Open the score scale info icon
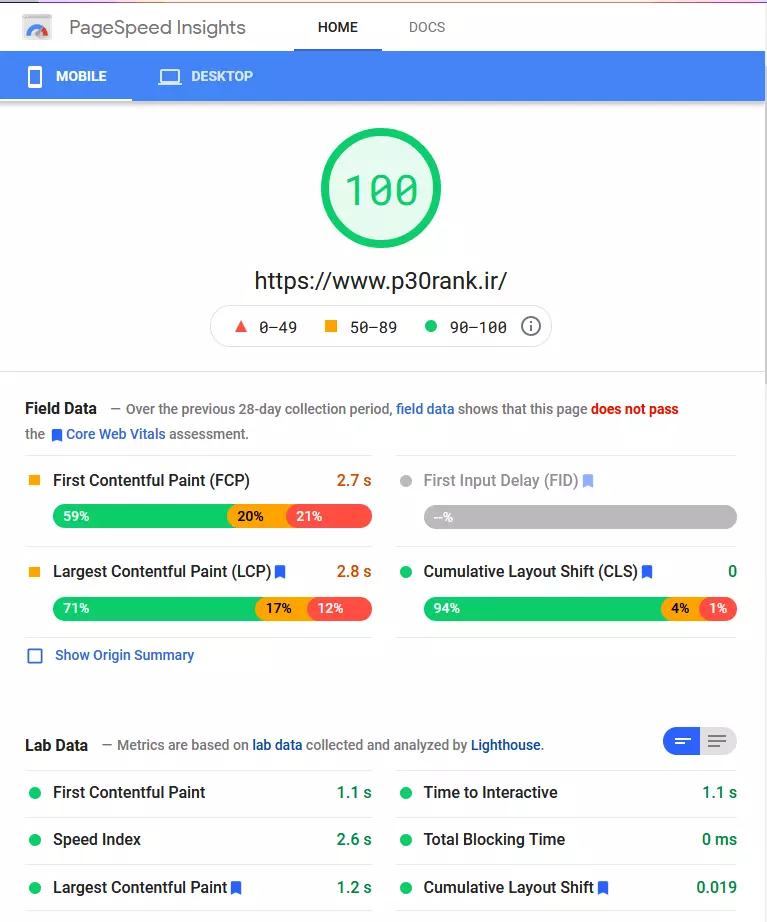 click(x=531, y=326)
